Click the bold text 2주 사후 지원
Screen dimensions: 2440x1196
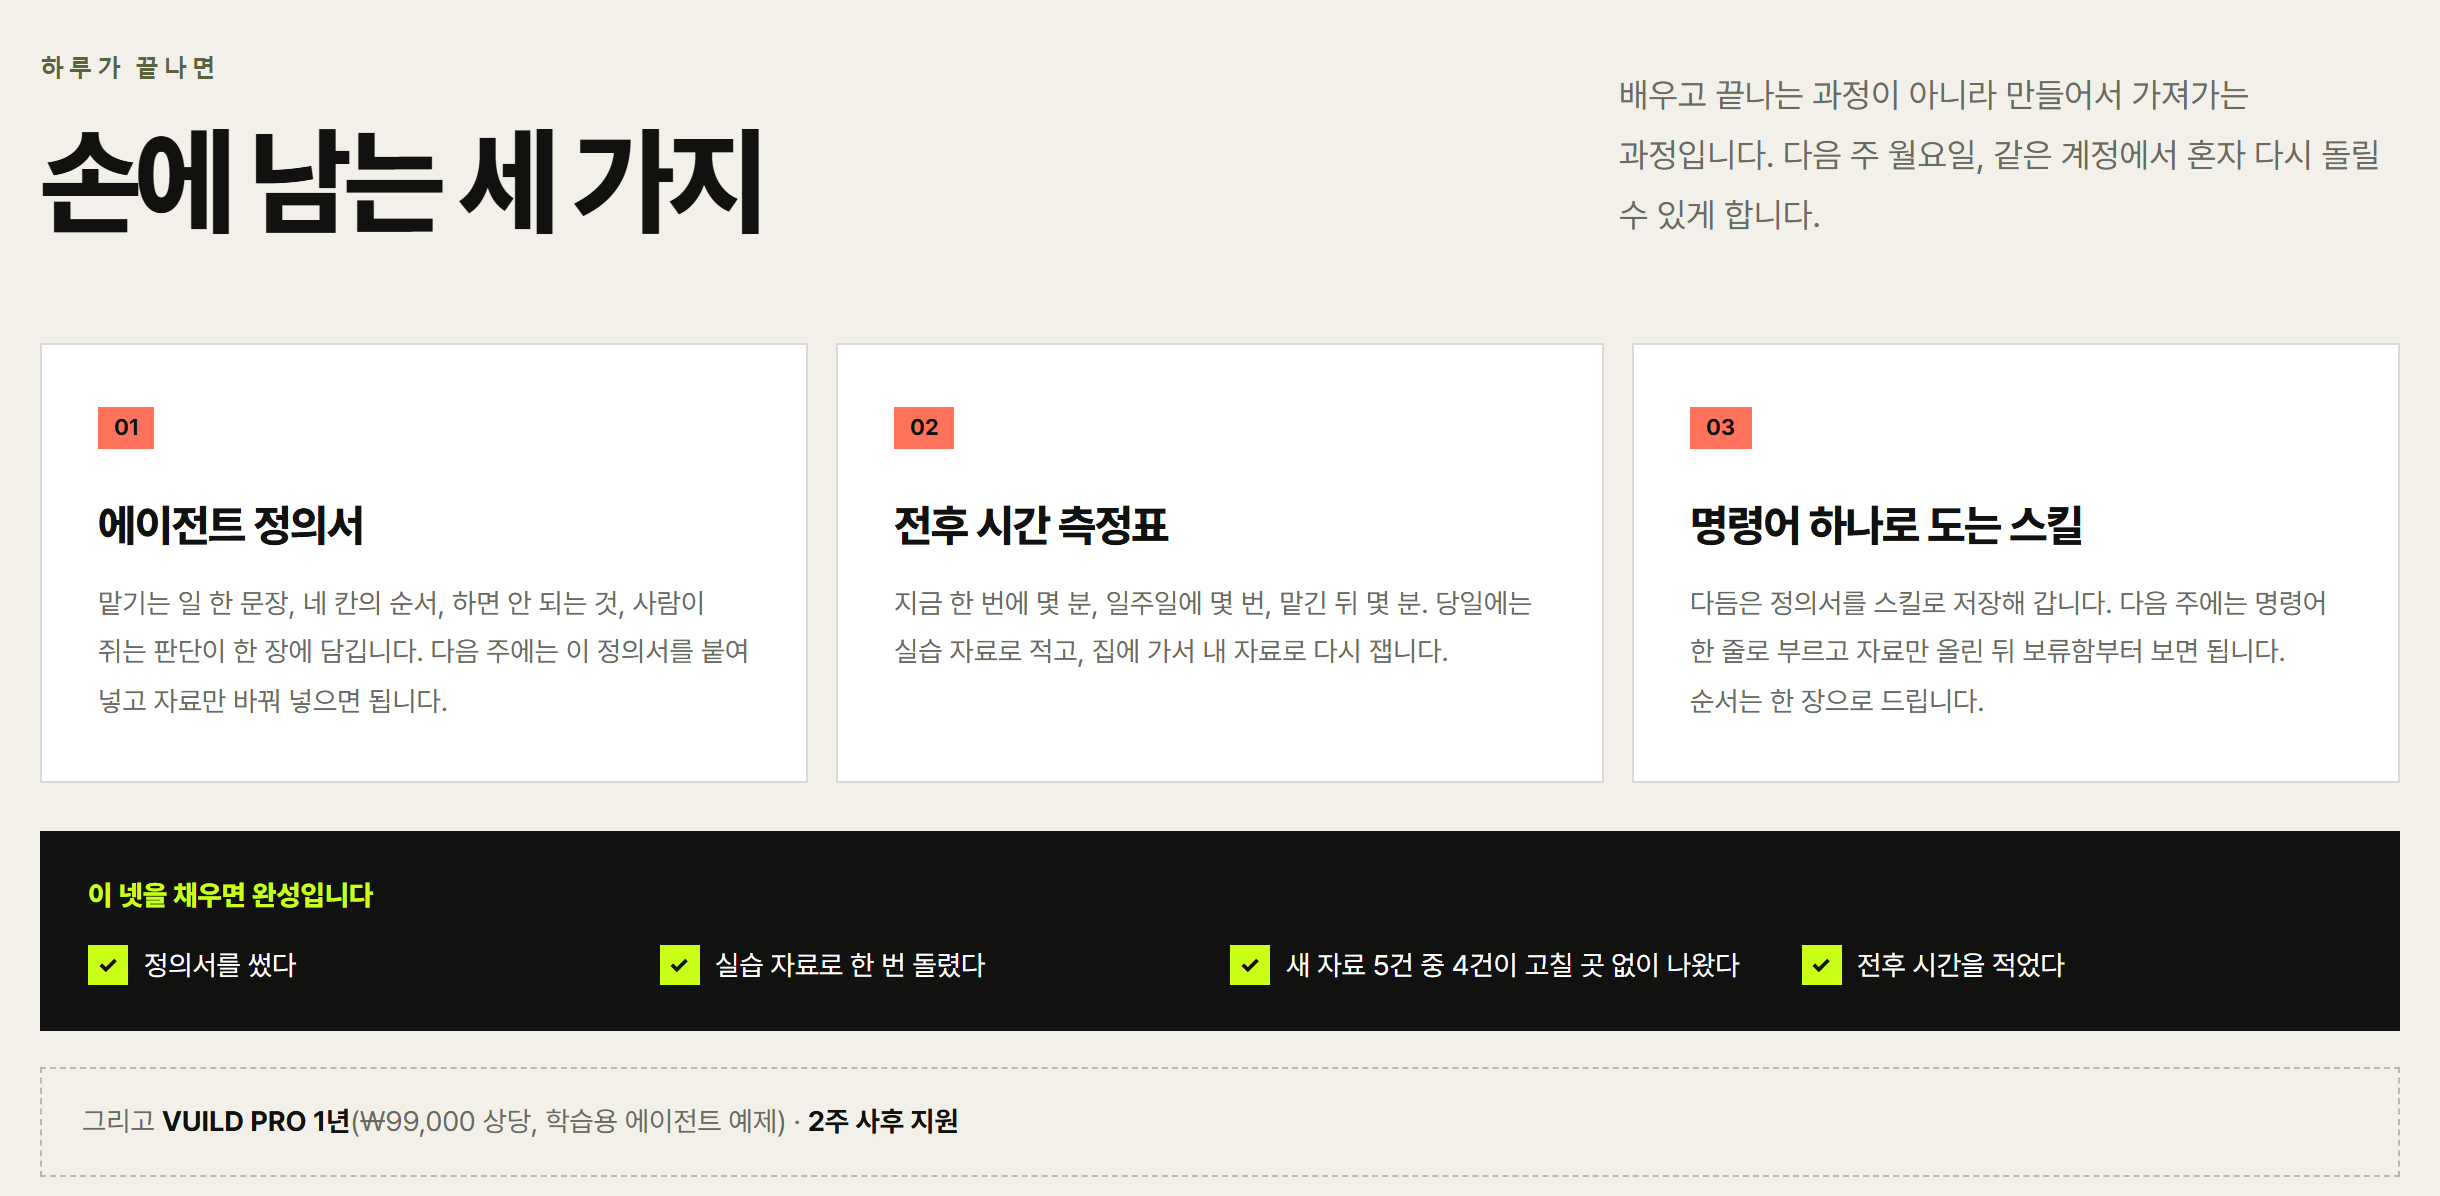click(883, 1121)
